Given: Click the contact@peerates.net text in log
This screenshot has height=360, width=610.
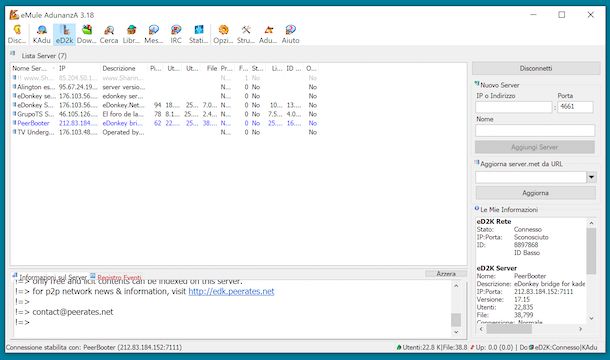Looking at the screenshot, I should click(x=73, y=312).
